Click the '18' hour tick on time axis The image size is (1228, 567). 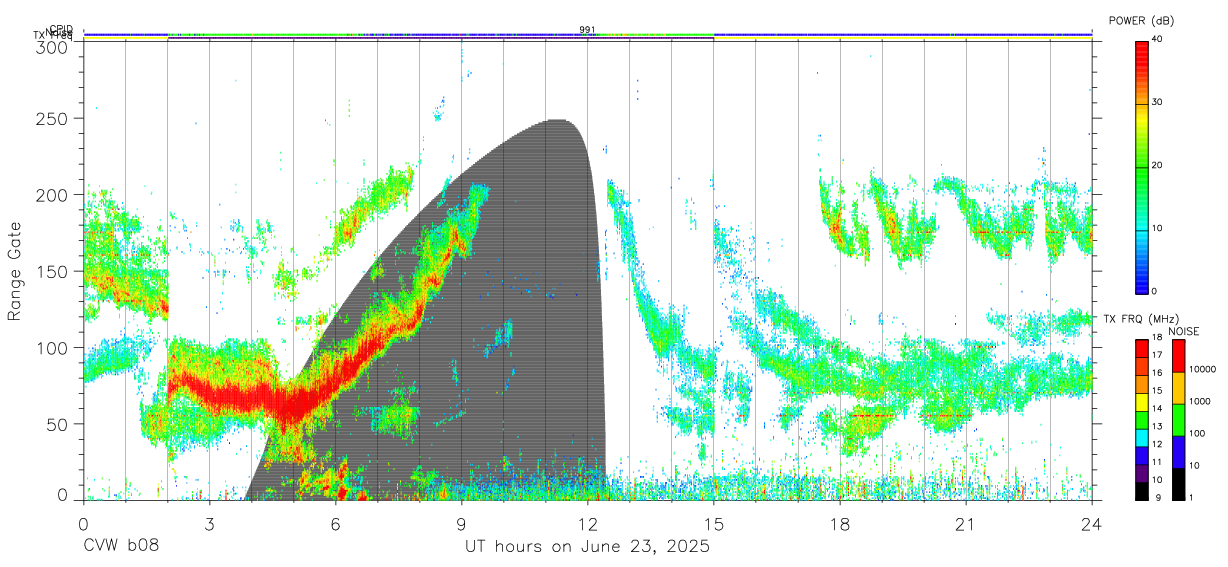click(839, 523)
